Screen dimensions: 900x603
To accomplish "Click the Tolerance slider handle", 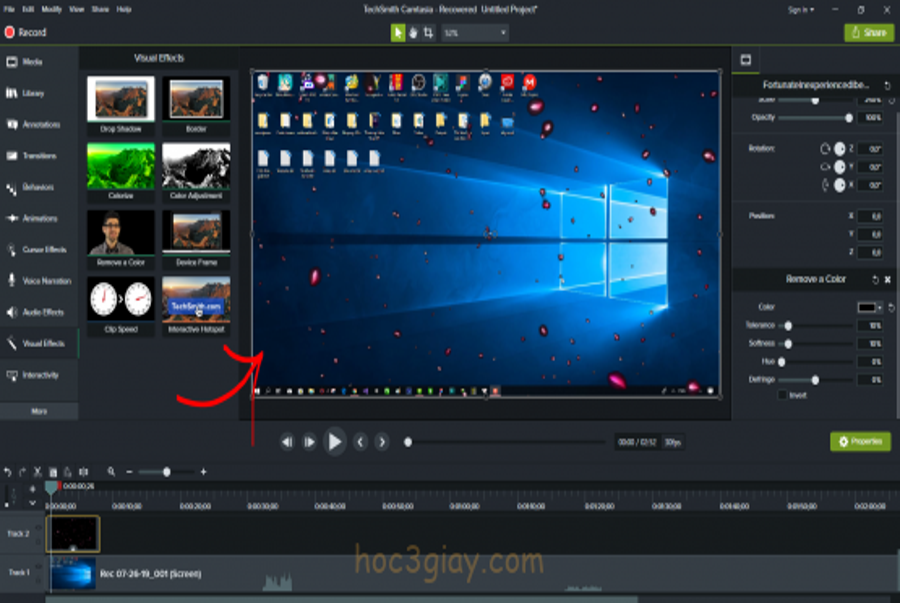I will click(x=788, y=326).
